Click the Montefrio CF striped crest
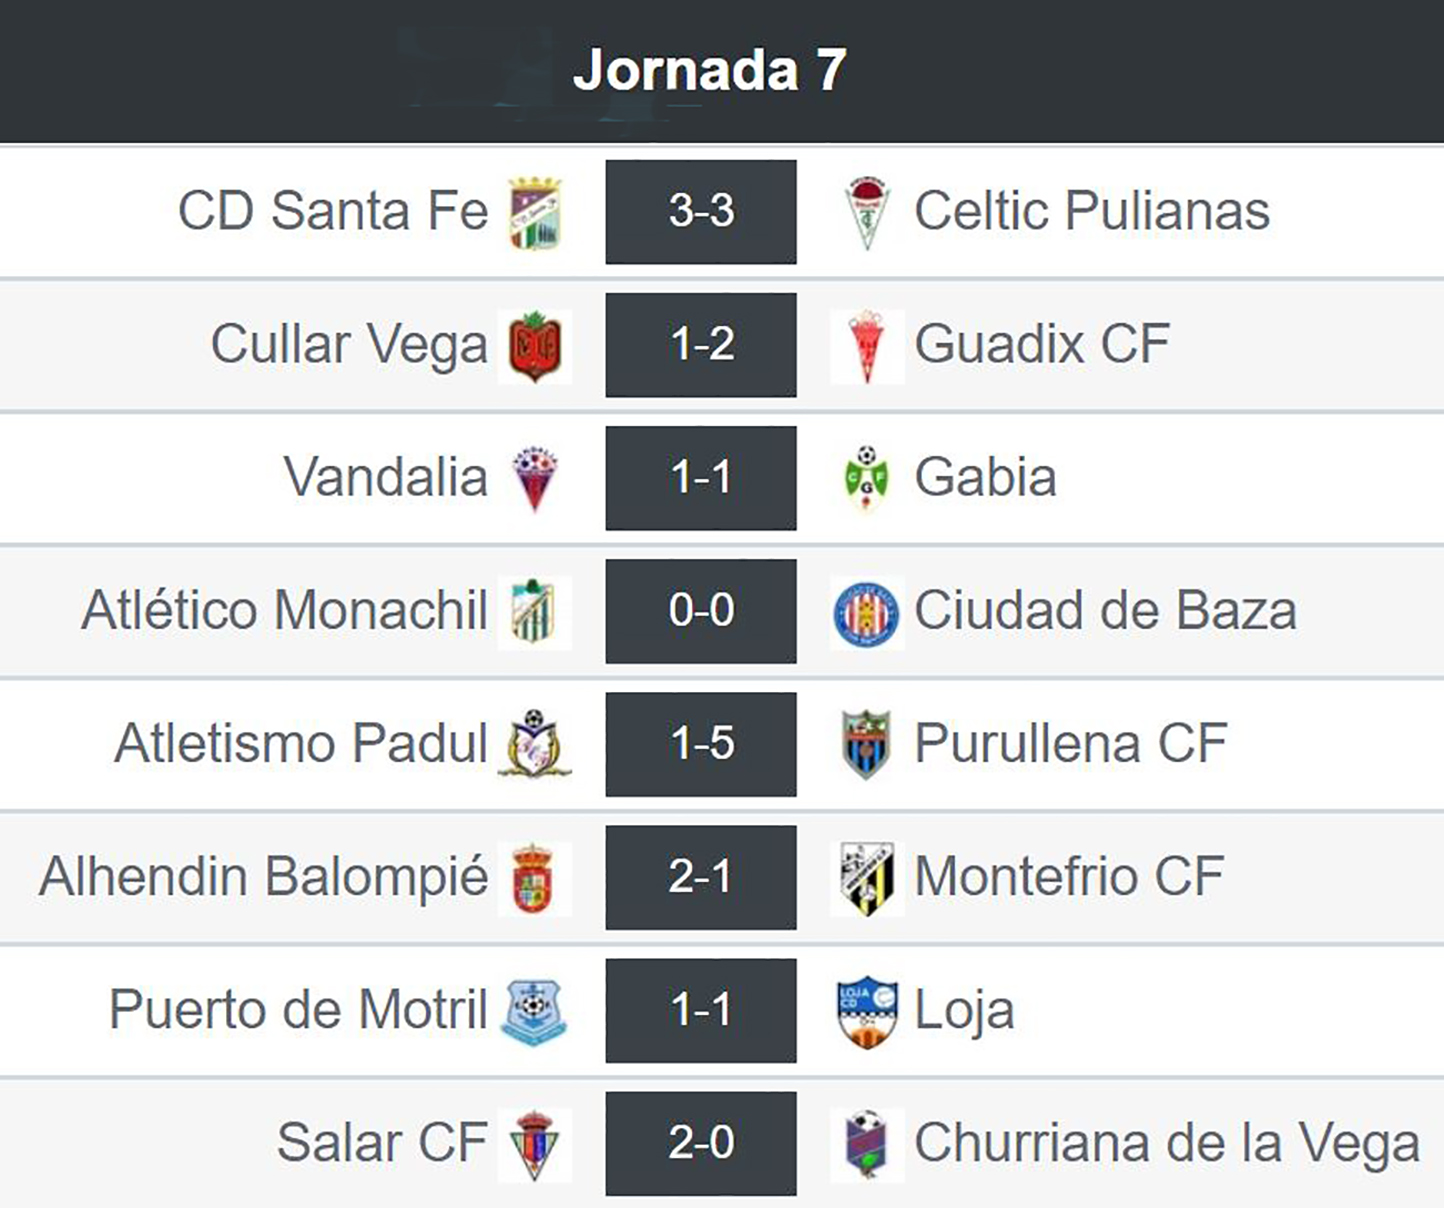 pyautogui.click(x=867, y=878)
